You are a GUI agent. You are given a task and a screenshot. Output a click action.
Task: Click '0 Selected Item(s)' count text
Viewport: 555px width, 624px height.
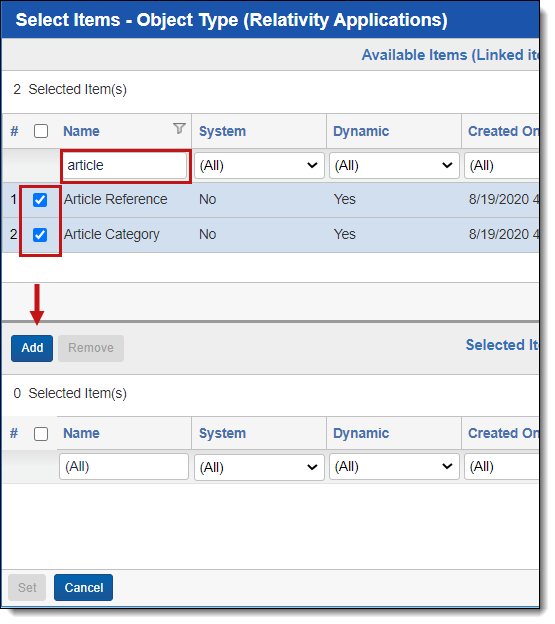[x=70, y=394]
